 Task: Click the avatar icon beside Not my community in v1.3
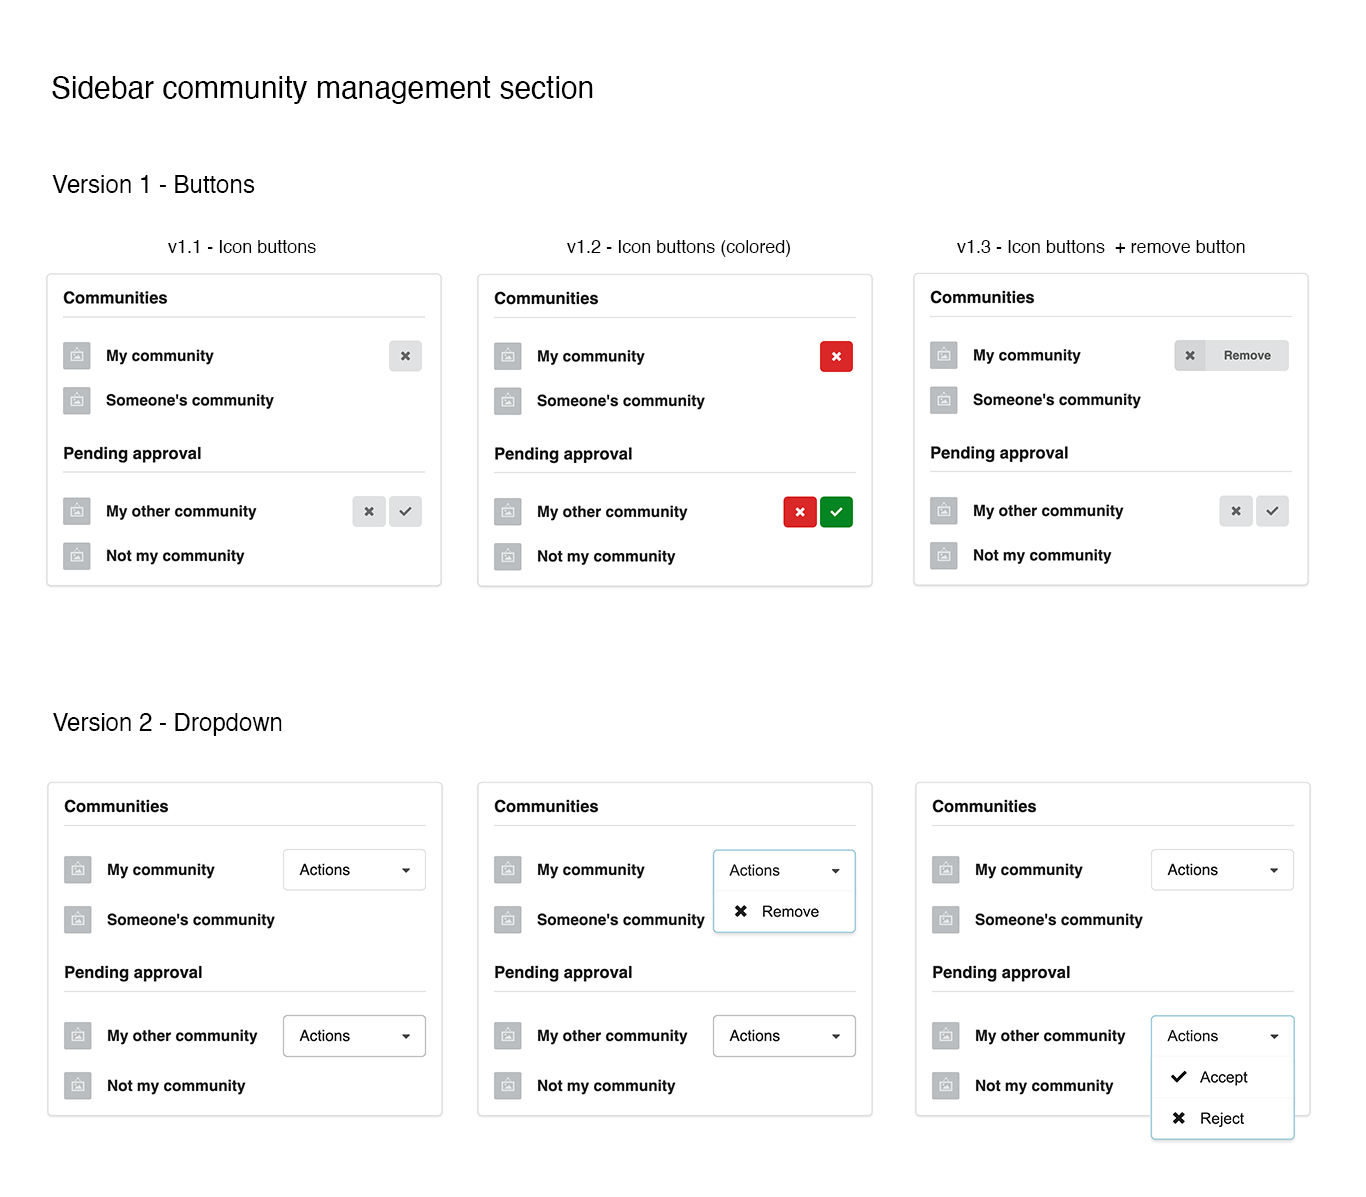pos(943,555)
